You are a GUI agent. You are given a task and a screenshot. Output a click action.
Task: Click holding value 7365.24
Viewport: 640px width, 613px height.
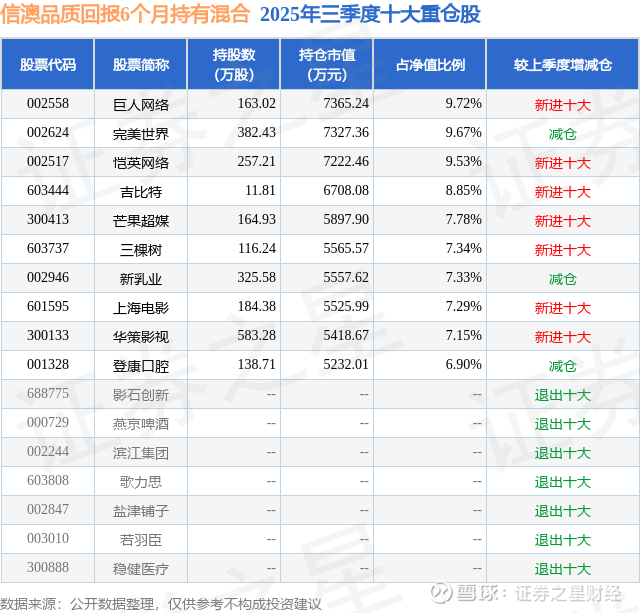coord(346,103)
